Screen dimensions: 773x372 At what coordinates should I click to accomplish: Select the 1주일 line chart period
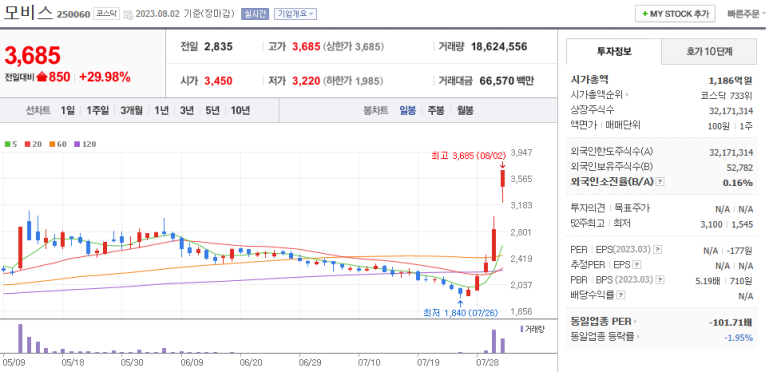97,110
